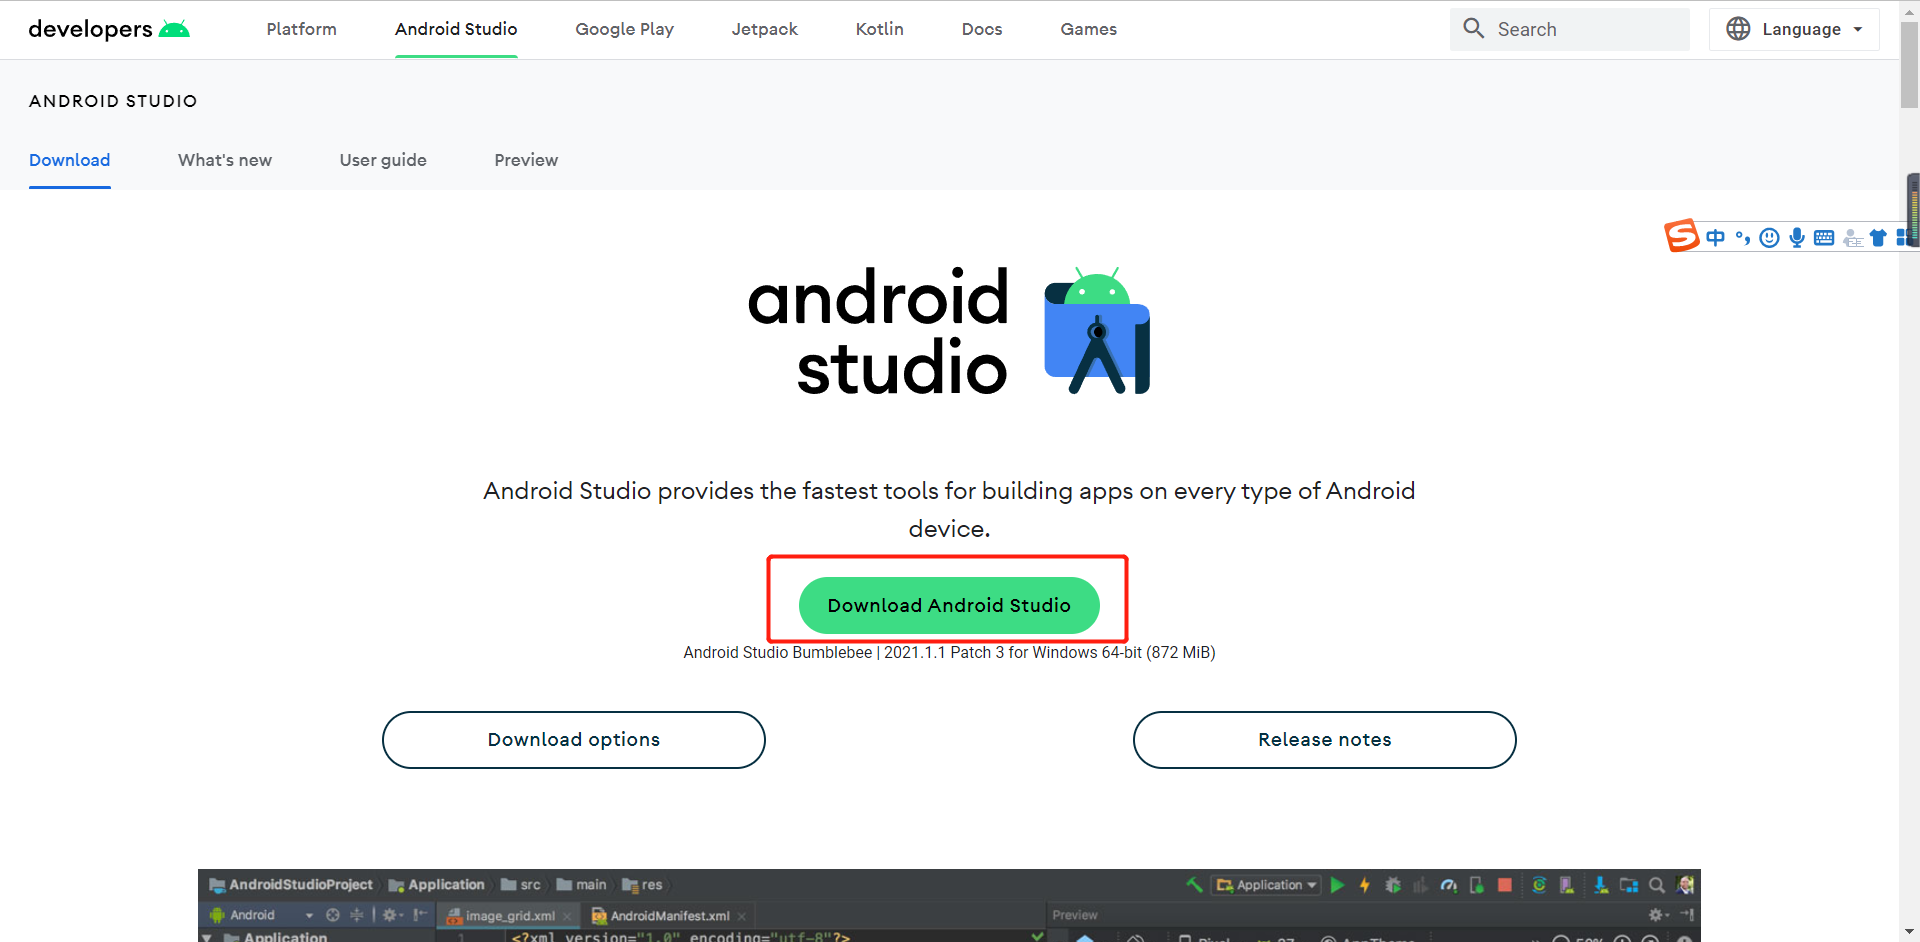1920x942 pixels.
Task: Click AndroidStudioProject breadcrumb in IDE image
Action: [291, 885]
